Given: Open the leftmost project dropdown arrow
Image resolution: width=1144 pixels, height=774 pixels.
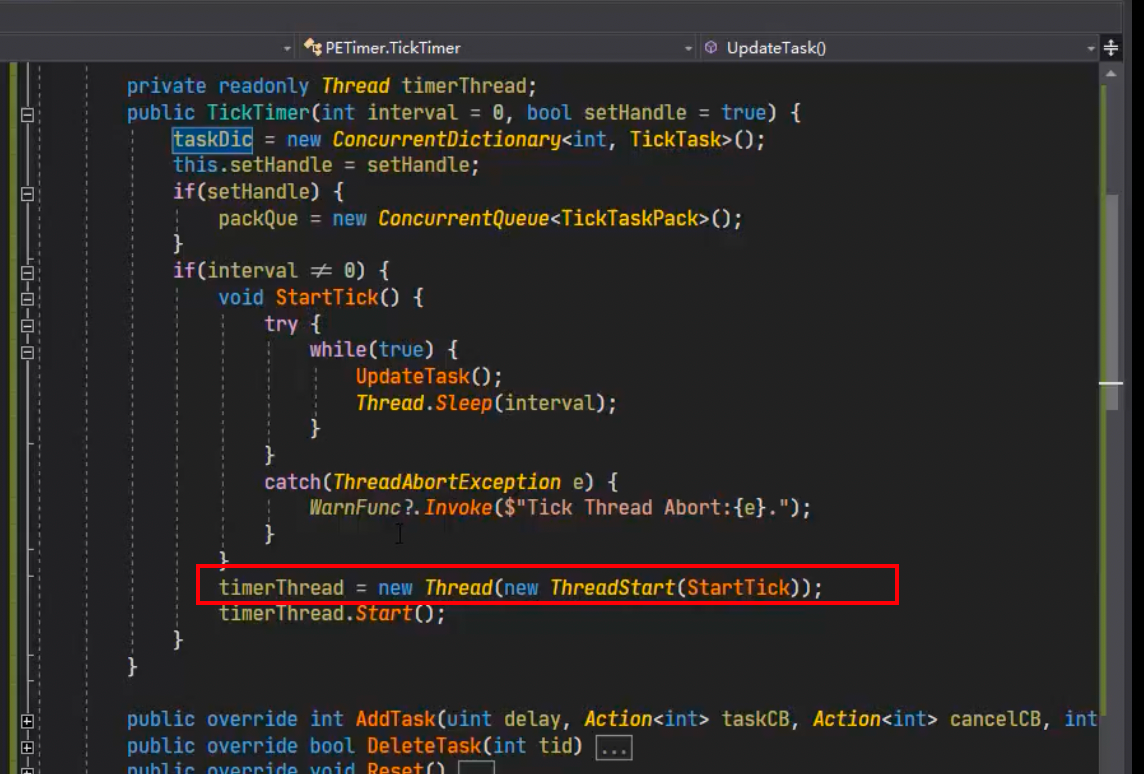Looking at the screenshot, I should click(x=288, y=48).
